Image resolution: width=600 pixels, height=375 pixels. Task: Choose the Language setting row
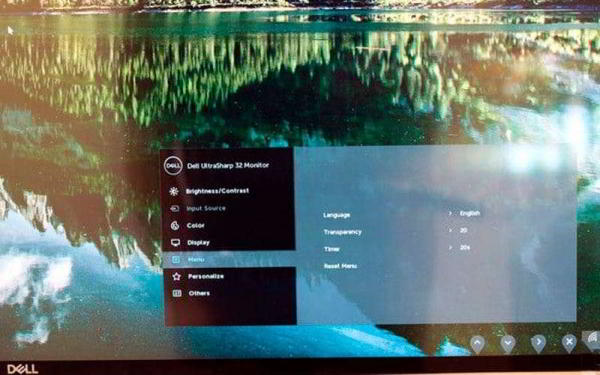coord(402,214)
